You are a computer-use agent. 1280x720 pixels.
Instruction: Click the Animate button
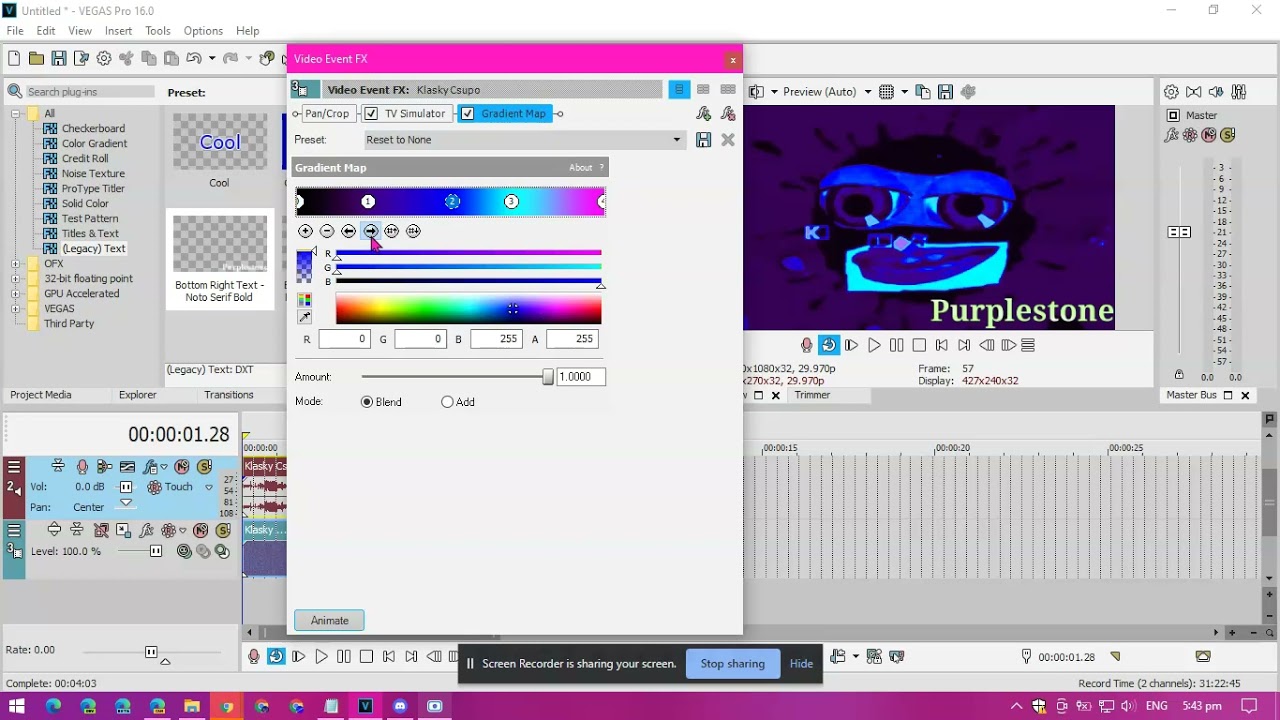coord(329,621)
